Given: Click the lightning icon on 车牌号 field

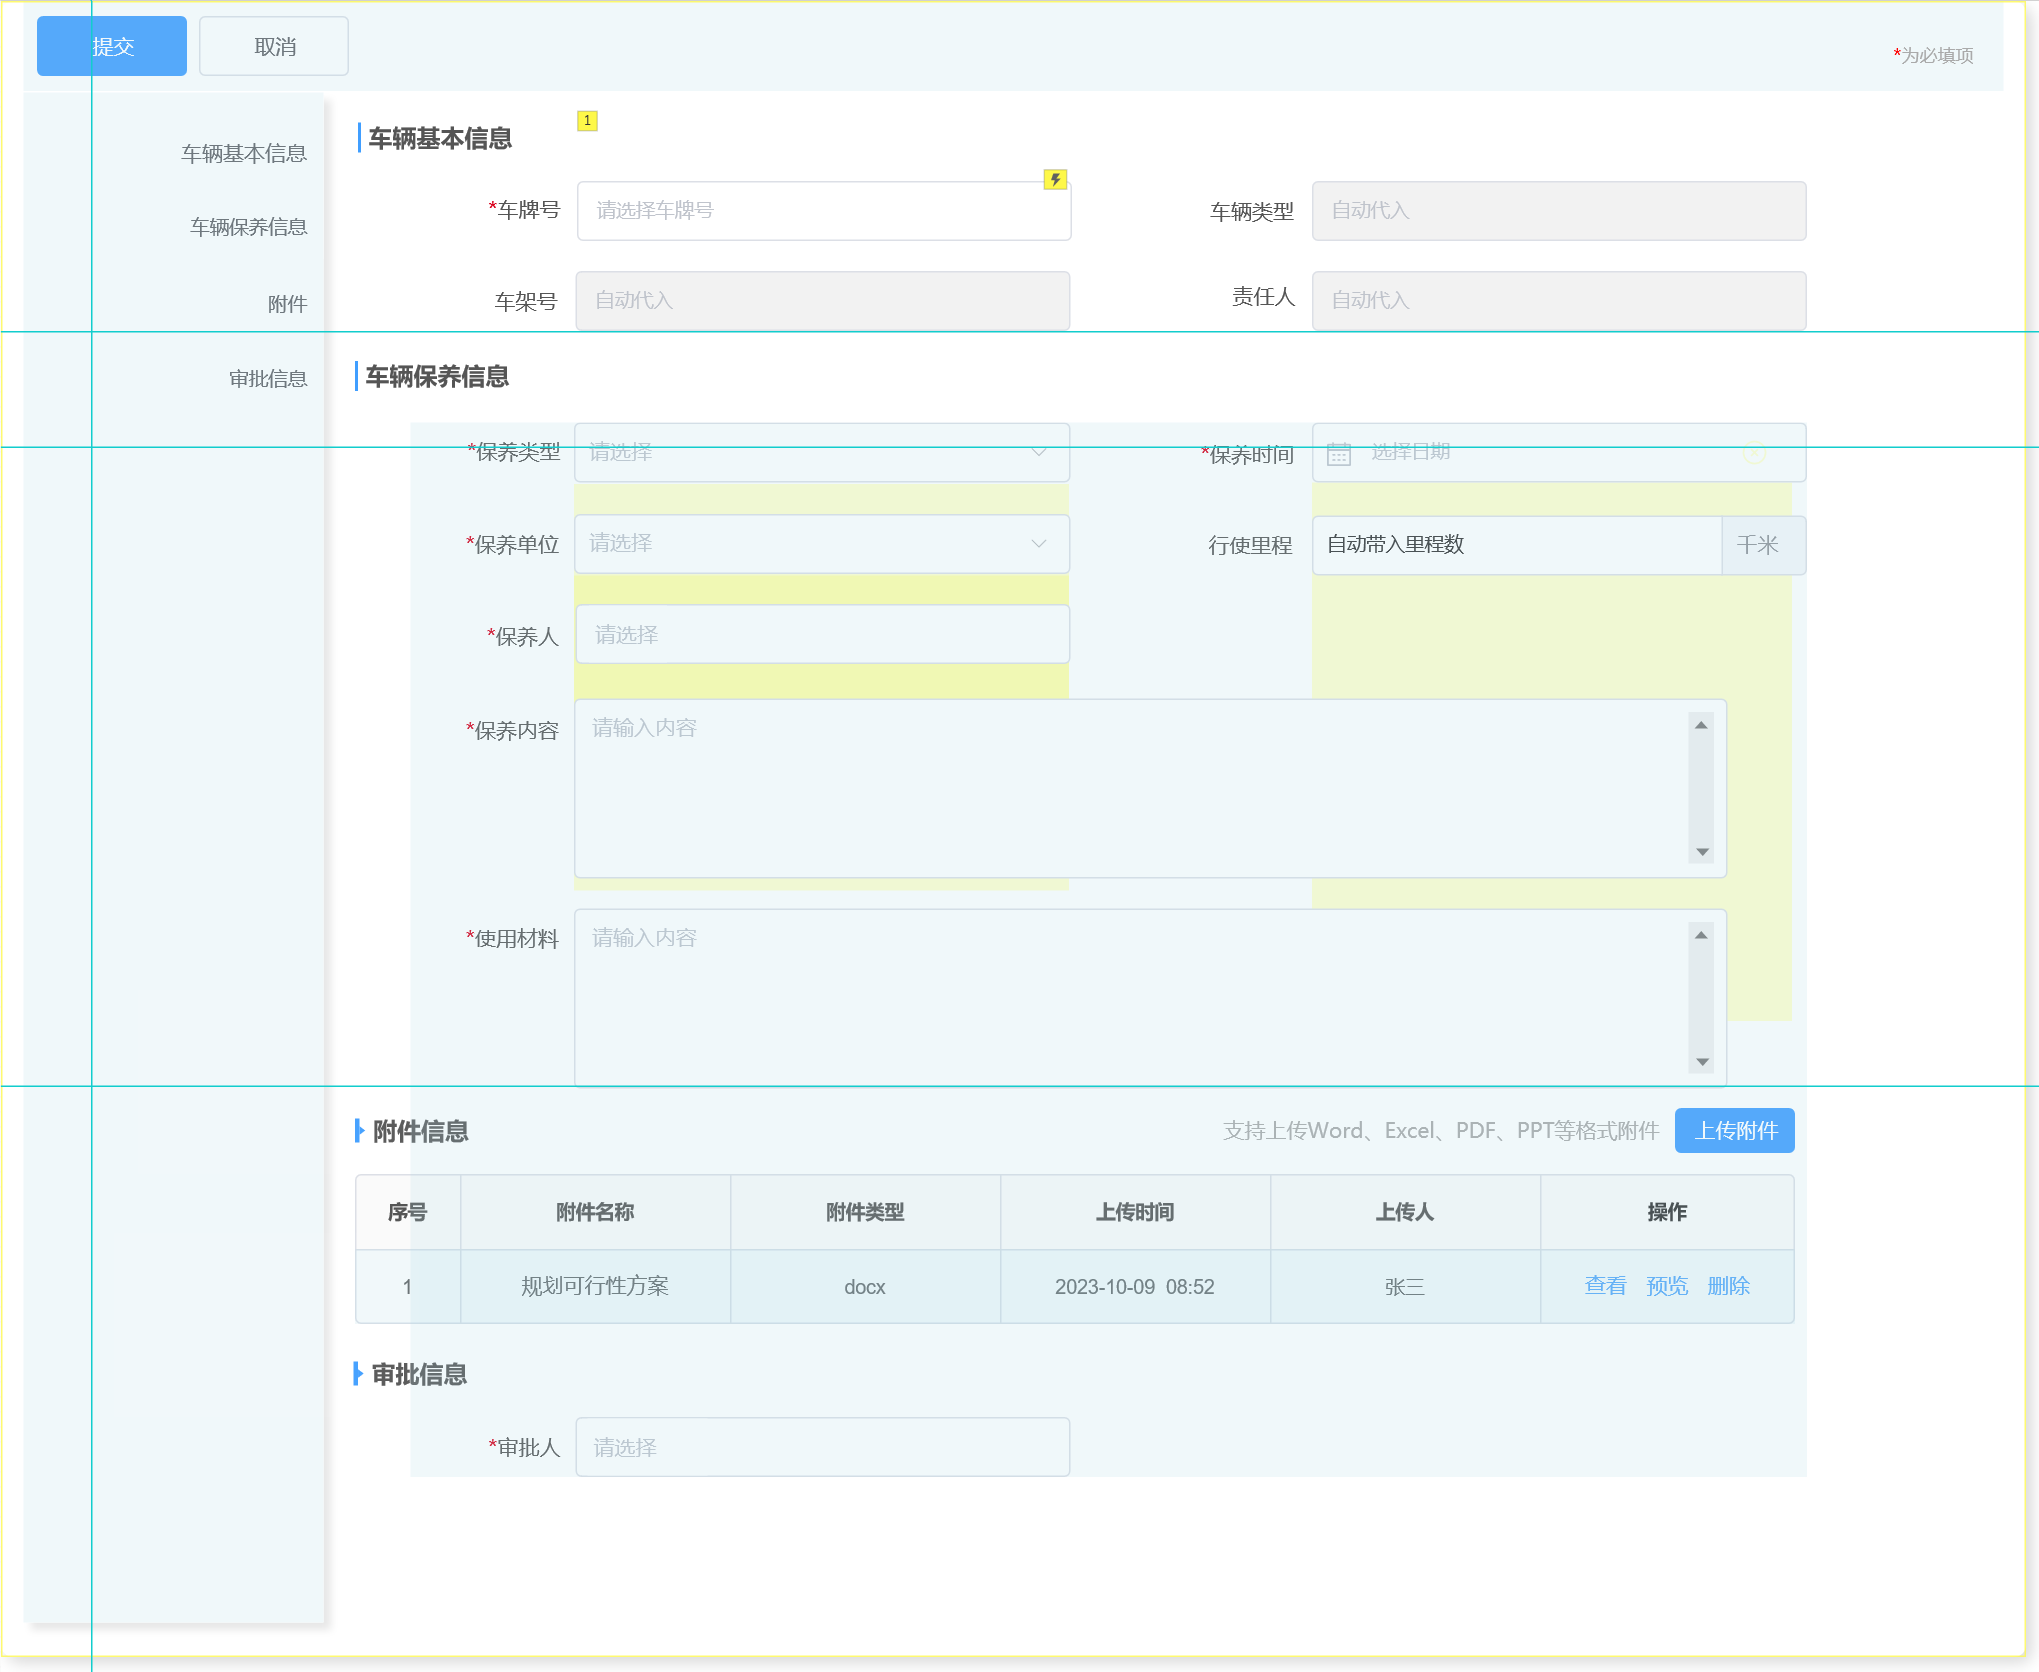Looking at the screenshot, I should [x=1055, y=180].
